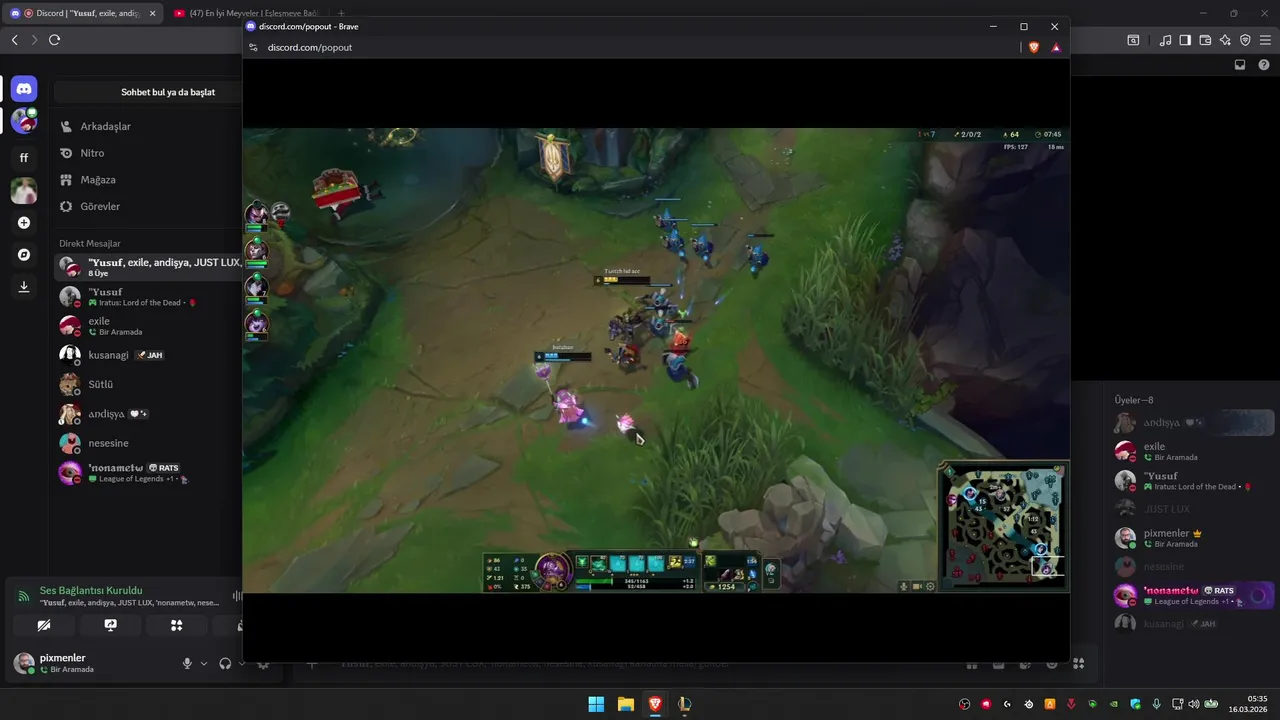Viewport: 1280px width, 720px height.
Task: Open Brave VPN shield icon
Action: (x=1245, y=40)
